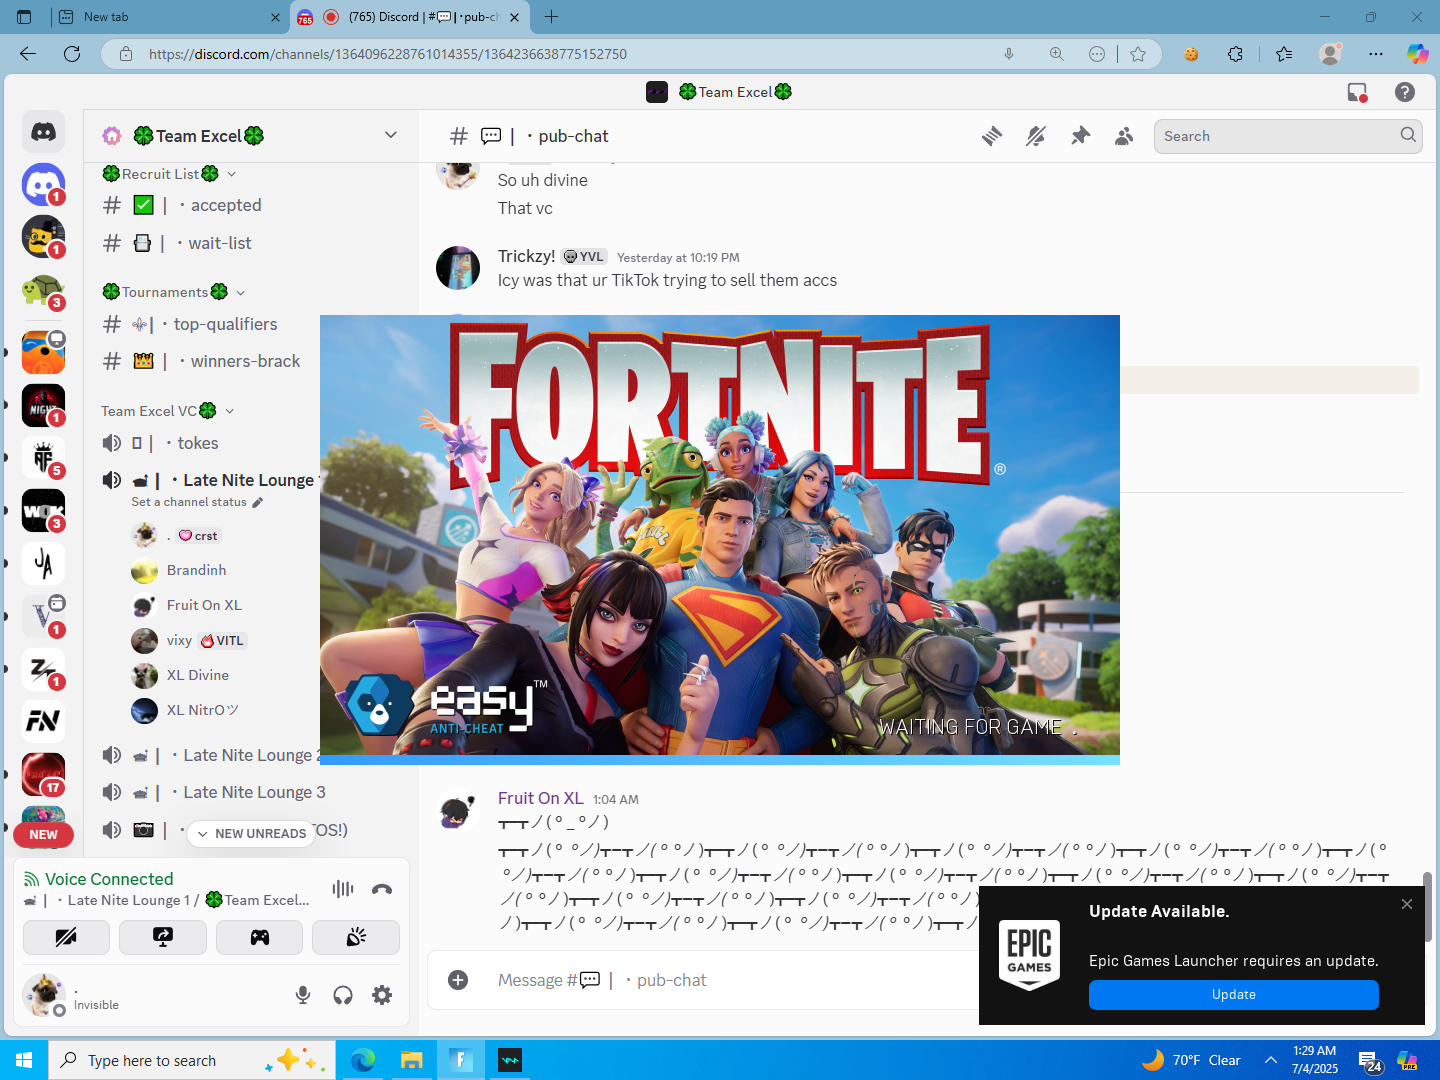Open Fruit On XL profile from message

coord(540,798)
